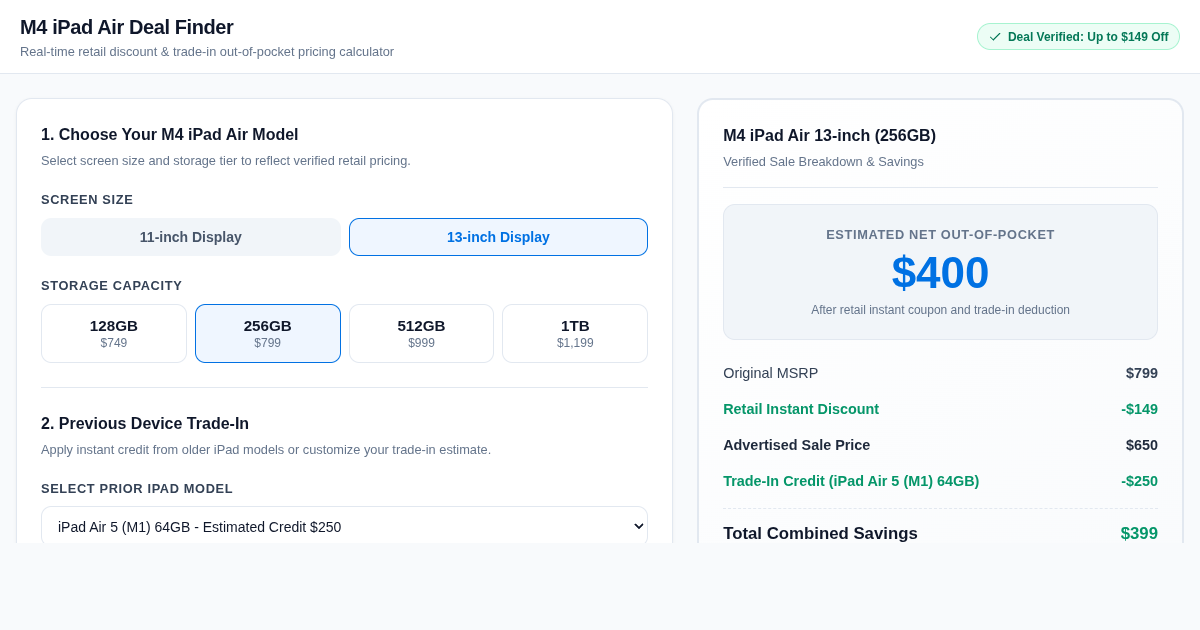
Task: Click the Retail Instant Discount label
Action: pos(801,409)
